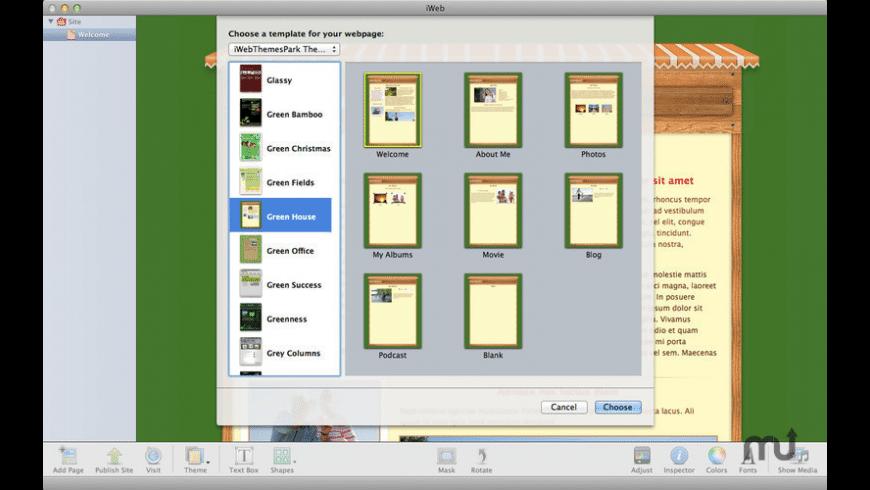
Task: Select the Welcome page in sidebar
Action: (92, 35)
